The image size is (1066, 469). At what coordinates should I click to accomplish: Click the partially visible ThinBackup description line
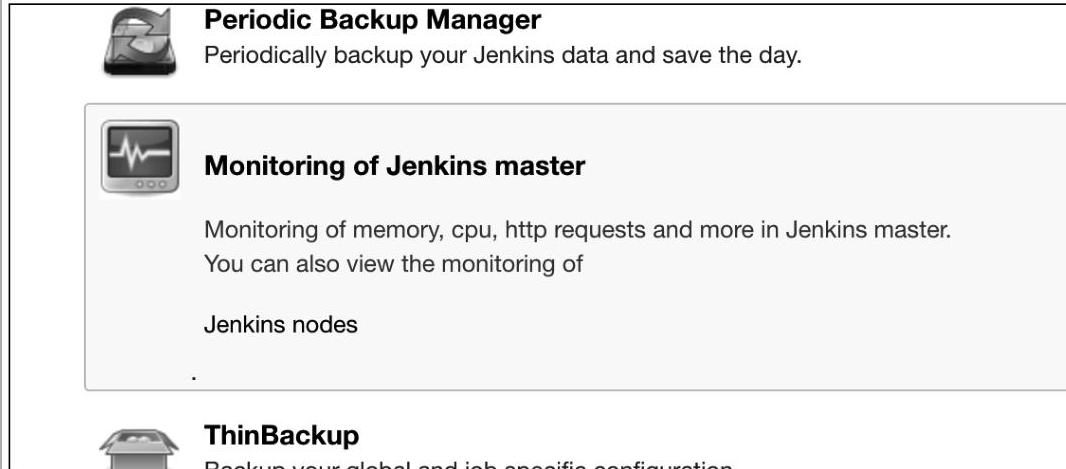tap(468, 465)
